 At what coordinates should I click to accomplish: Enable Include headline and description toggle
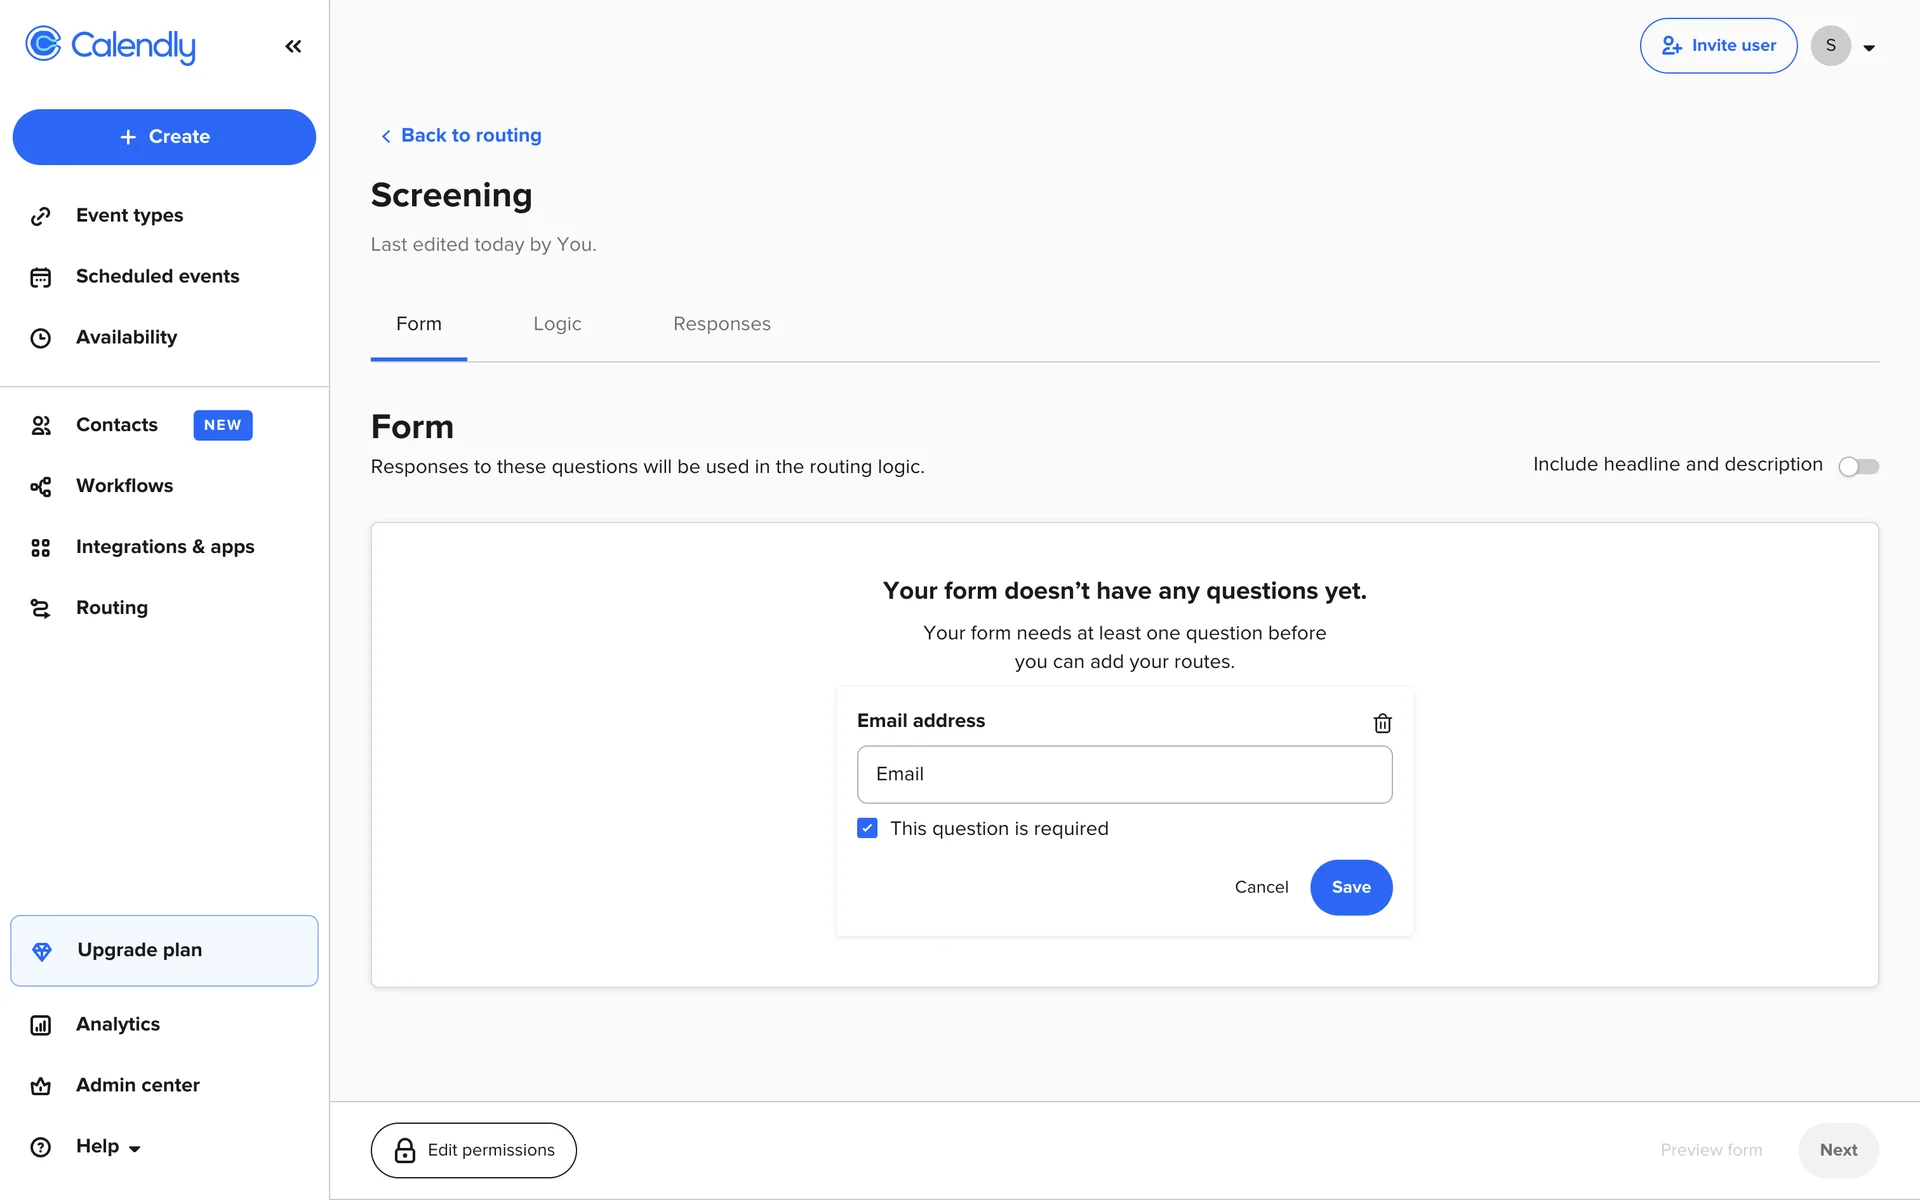1858,466
